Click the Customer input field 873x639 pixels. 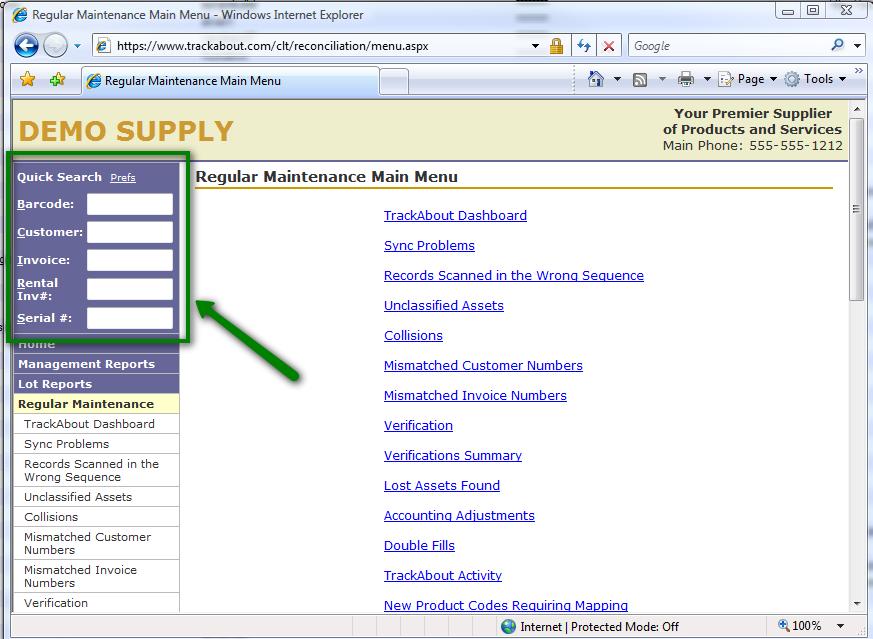tap(130, 232)
